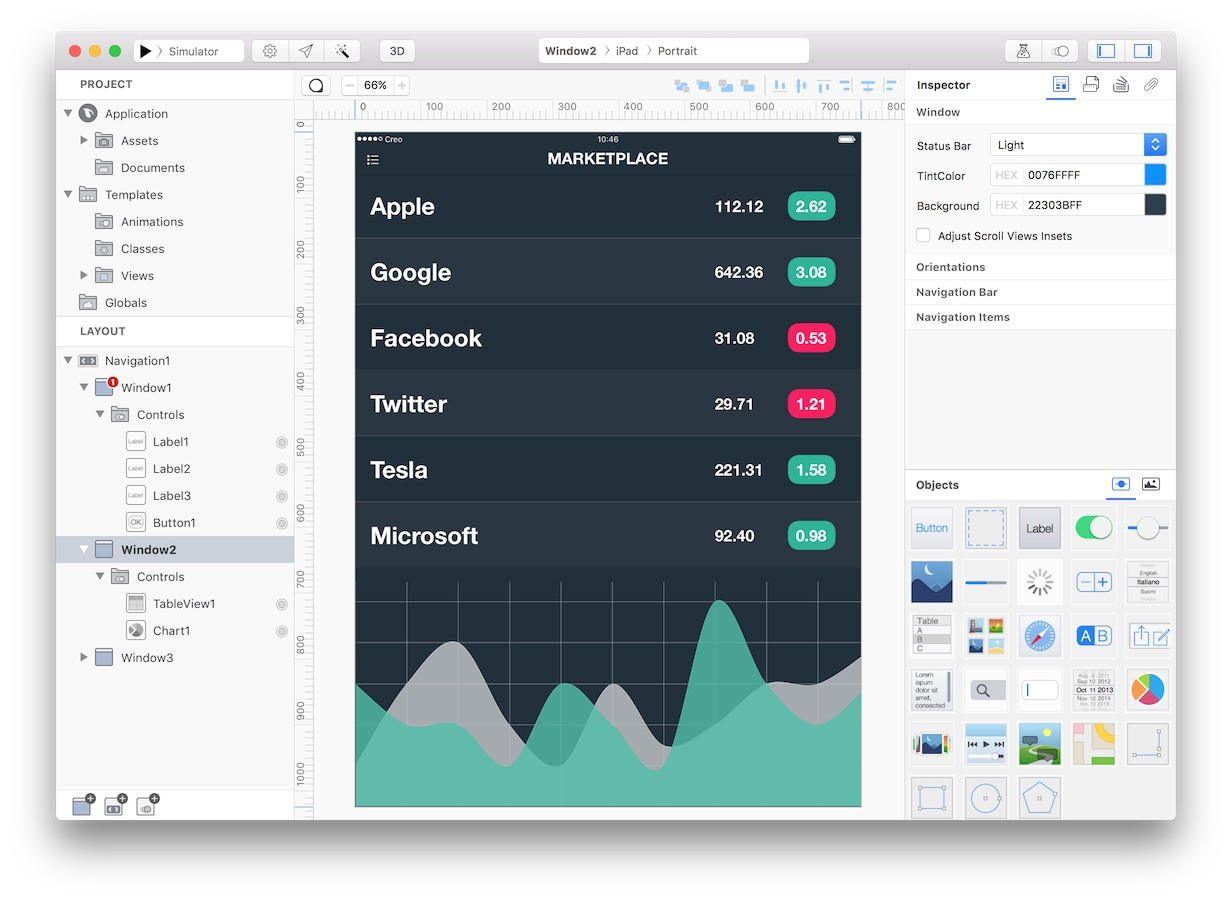The image size is (1232, 900).
Task: Collapse the Templates group
Action: 68,194
